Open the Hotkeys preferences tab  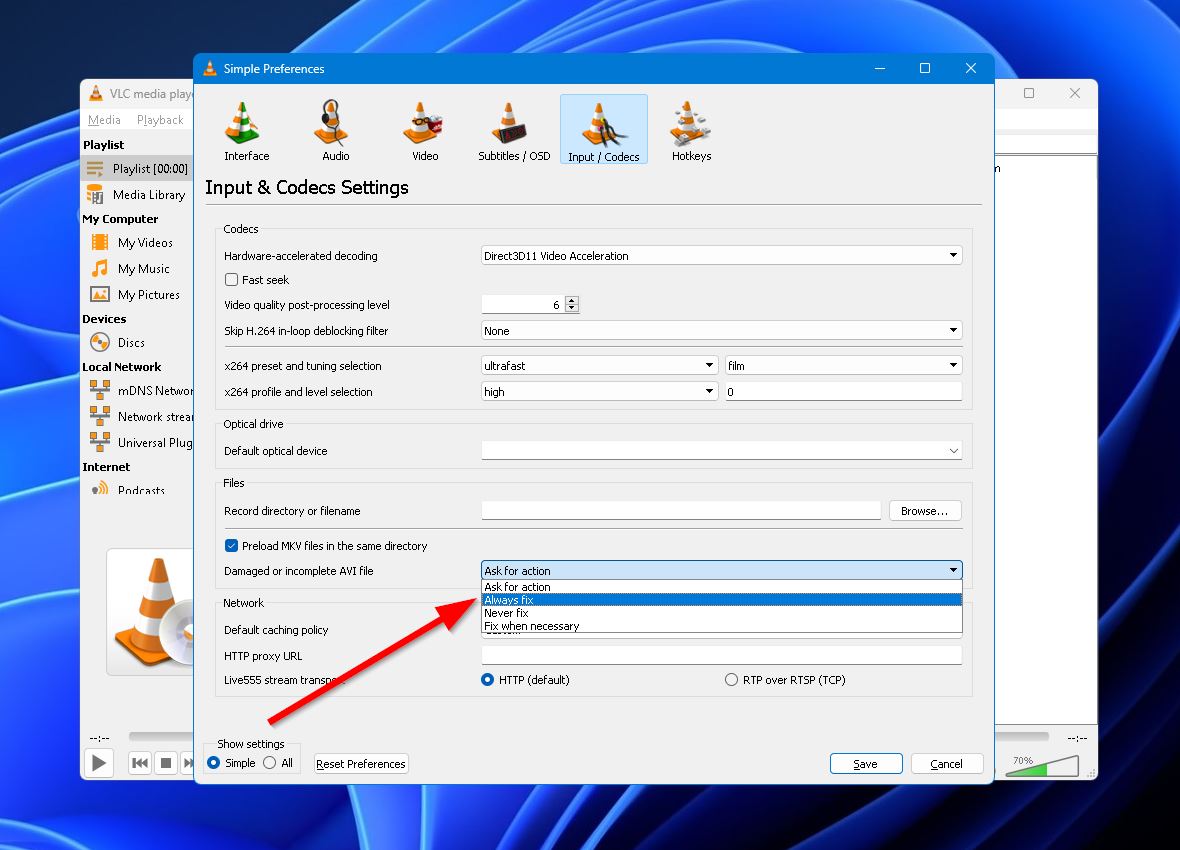click(691, 131)
